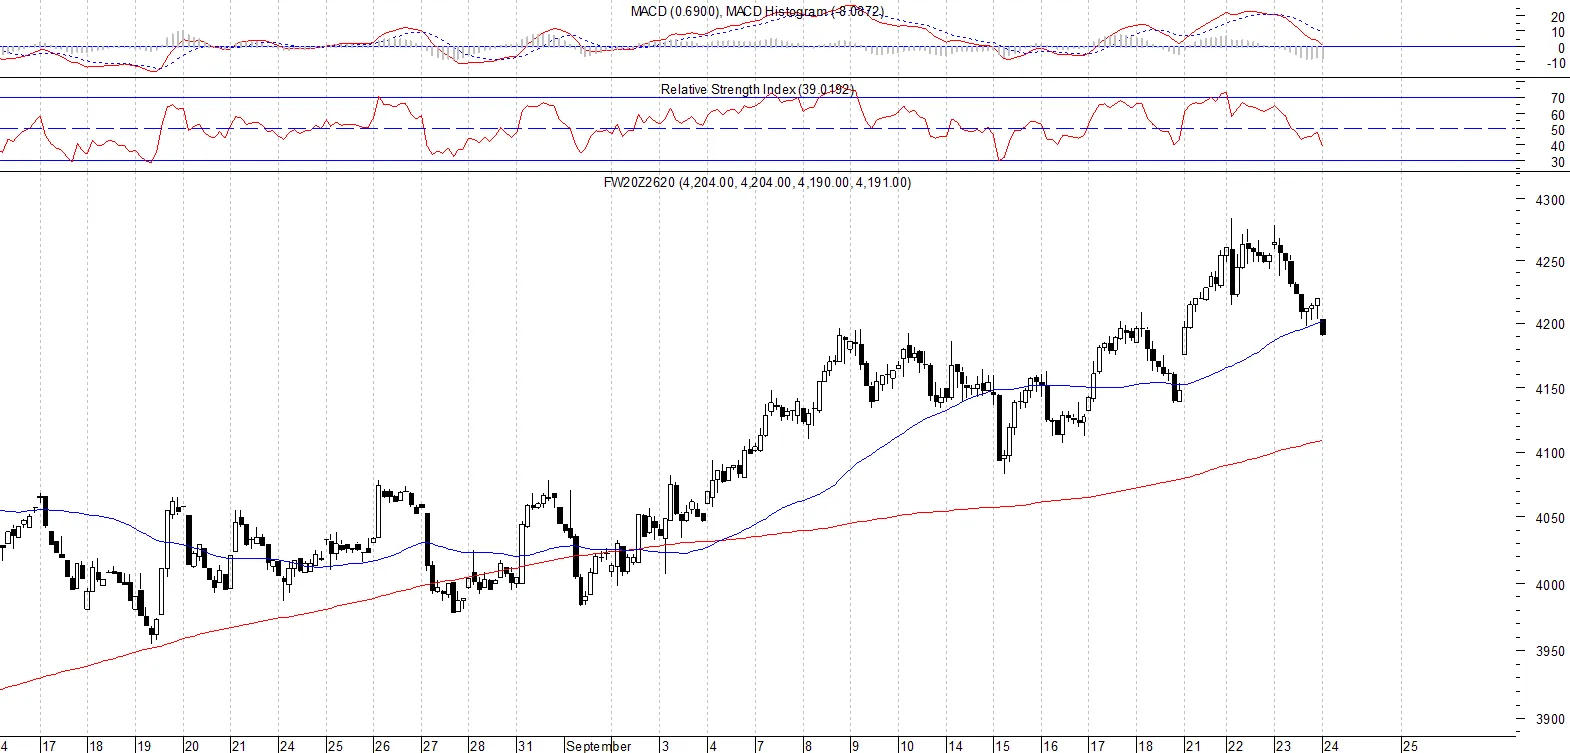Click date label 23 on time axis
This screenshot has width=1570, height=753.
[1283, 746]
